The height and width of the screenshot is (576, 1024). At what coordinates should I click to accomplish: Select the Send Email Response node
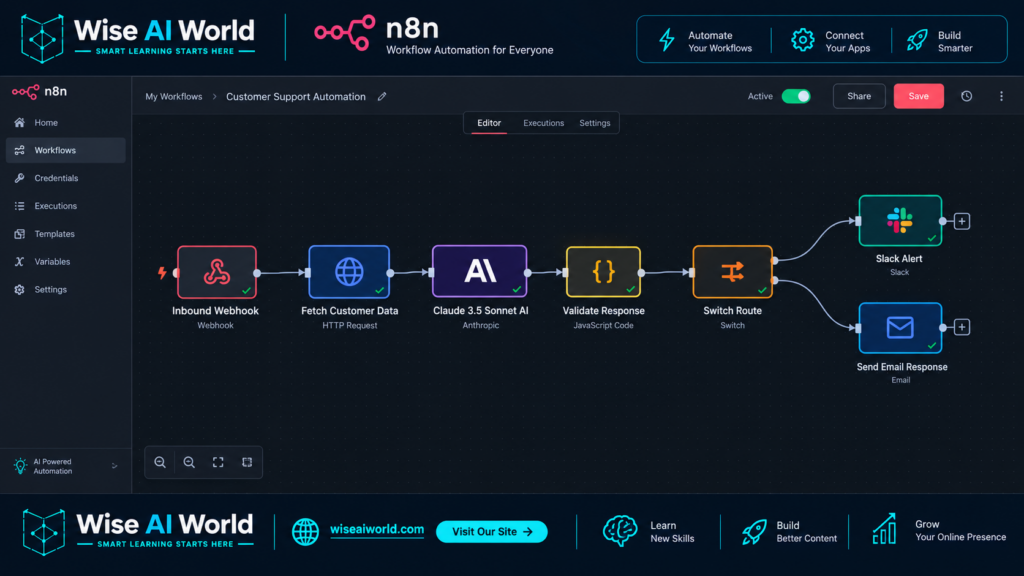pyautogui.click(x=900, y=327)
